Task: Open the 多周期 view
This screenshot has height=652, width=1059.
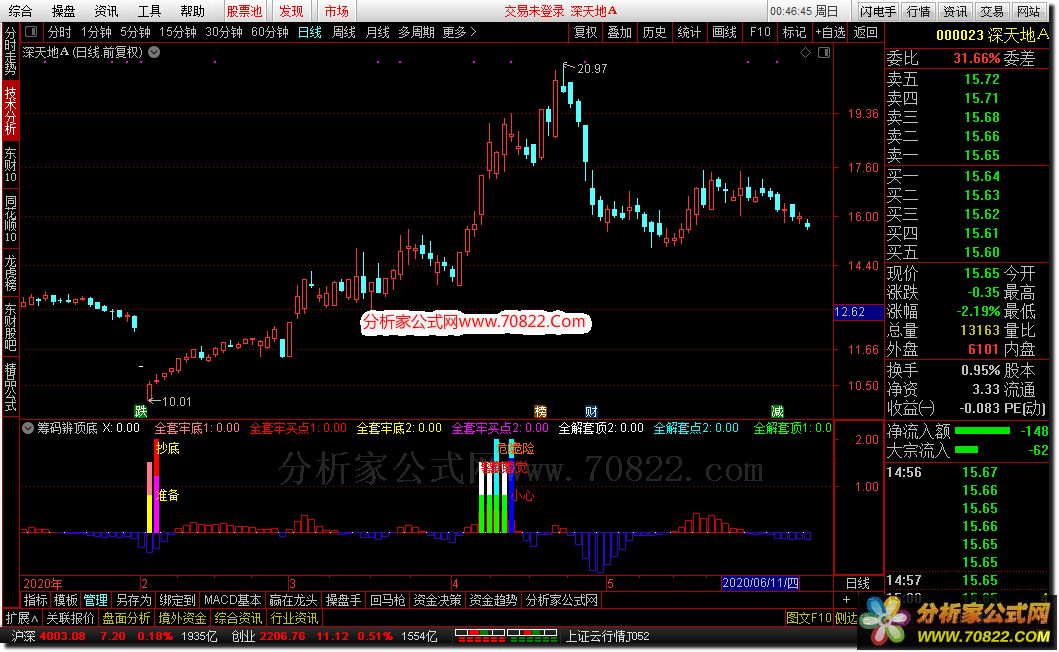Action: (416, 32)
